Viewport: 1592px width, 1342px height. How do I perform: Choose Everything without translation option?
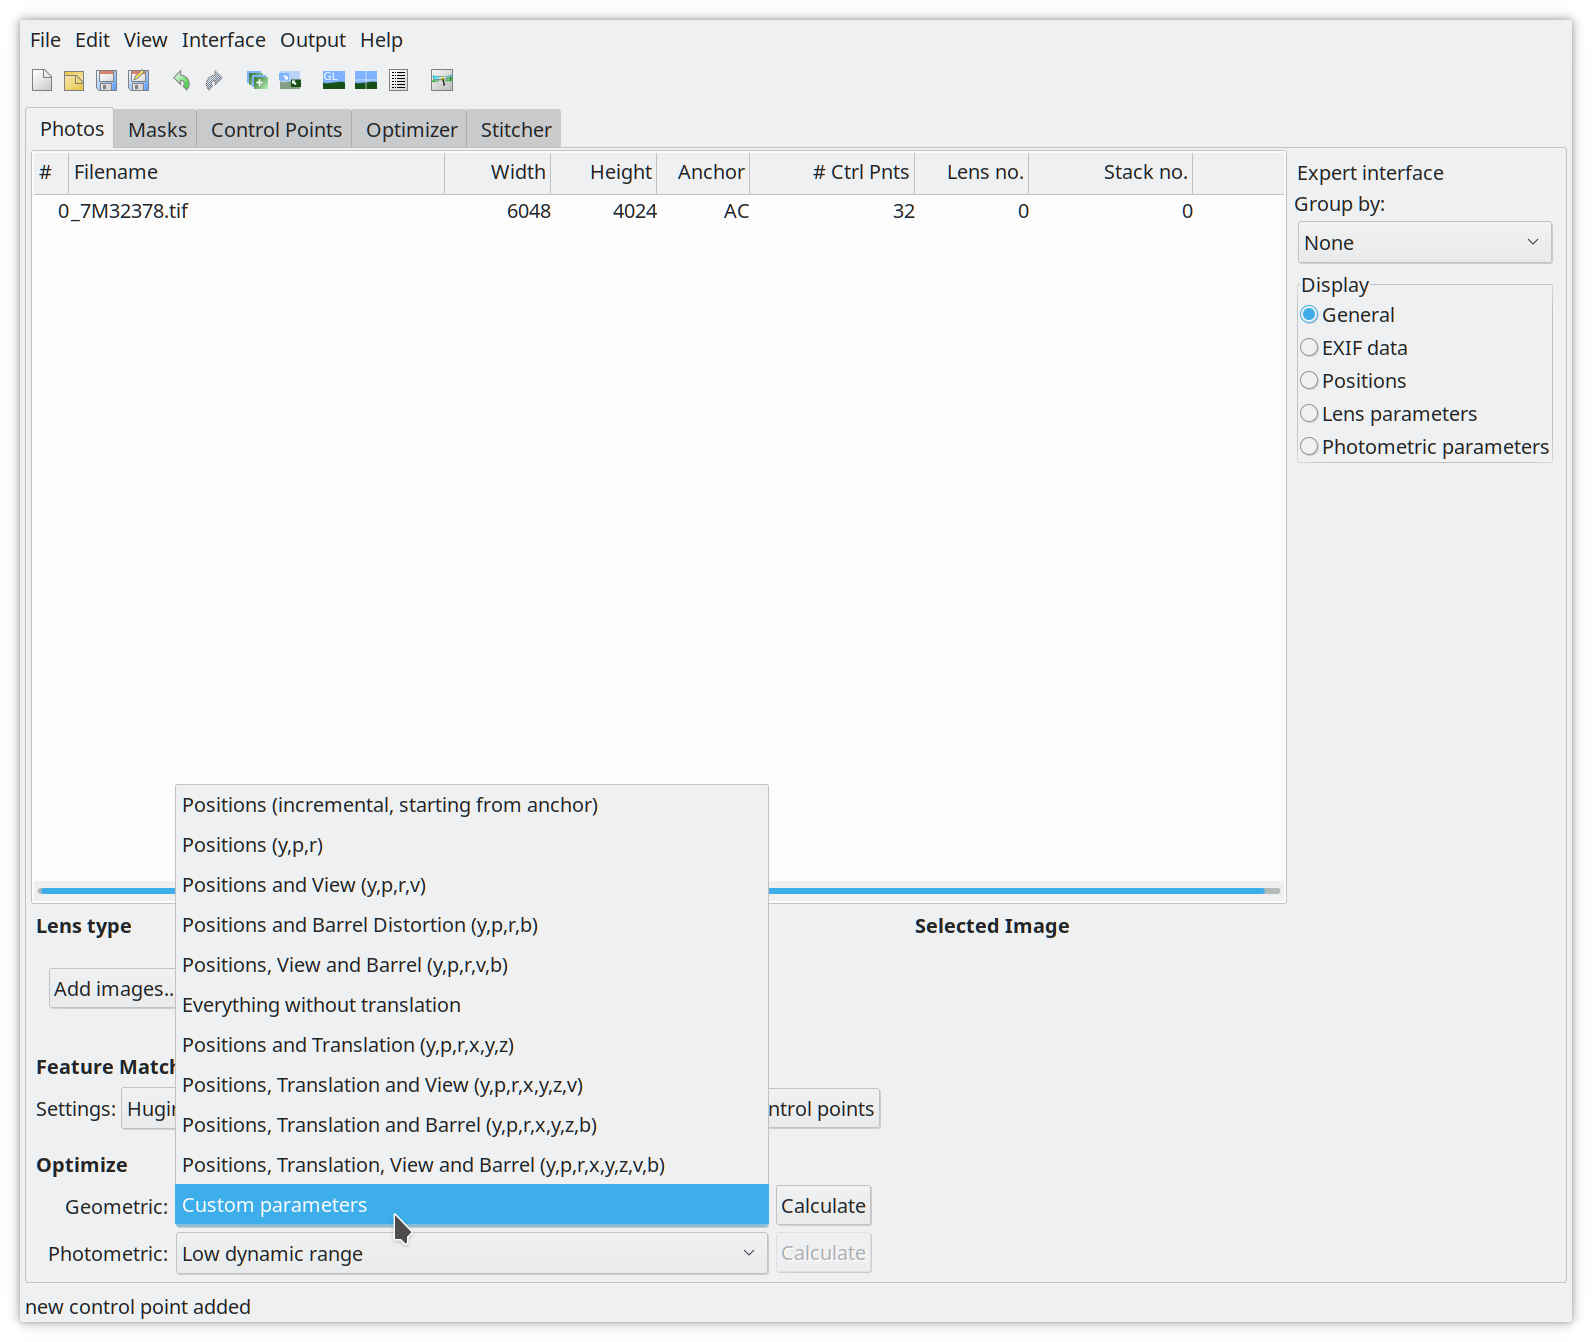(472, 1005)
